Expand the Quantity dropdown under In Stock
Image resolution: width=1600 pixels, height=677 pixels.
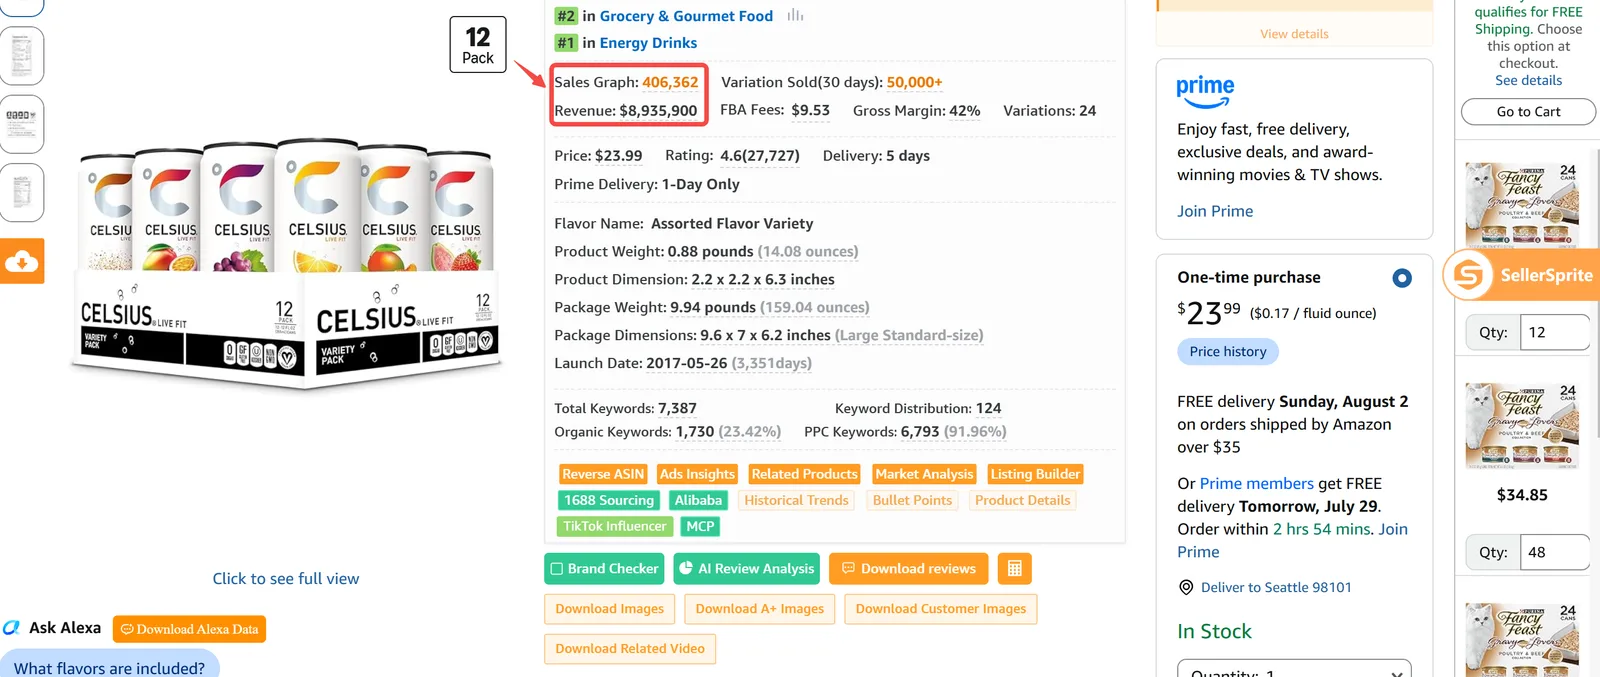pyautogui.click(x=1294, y=670)
